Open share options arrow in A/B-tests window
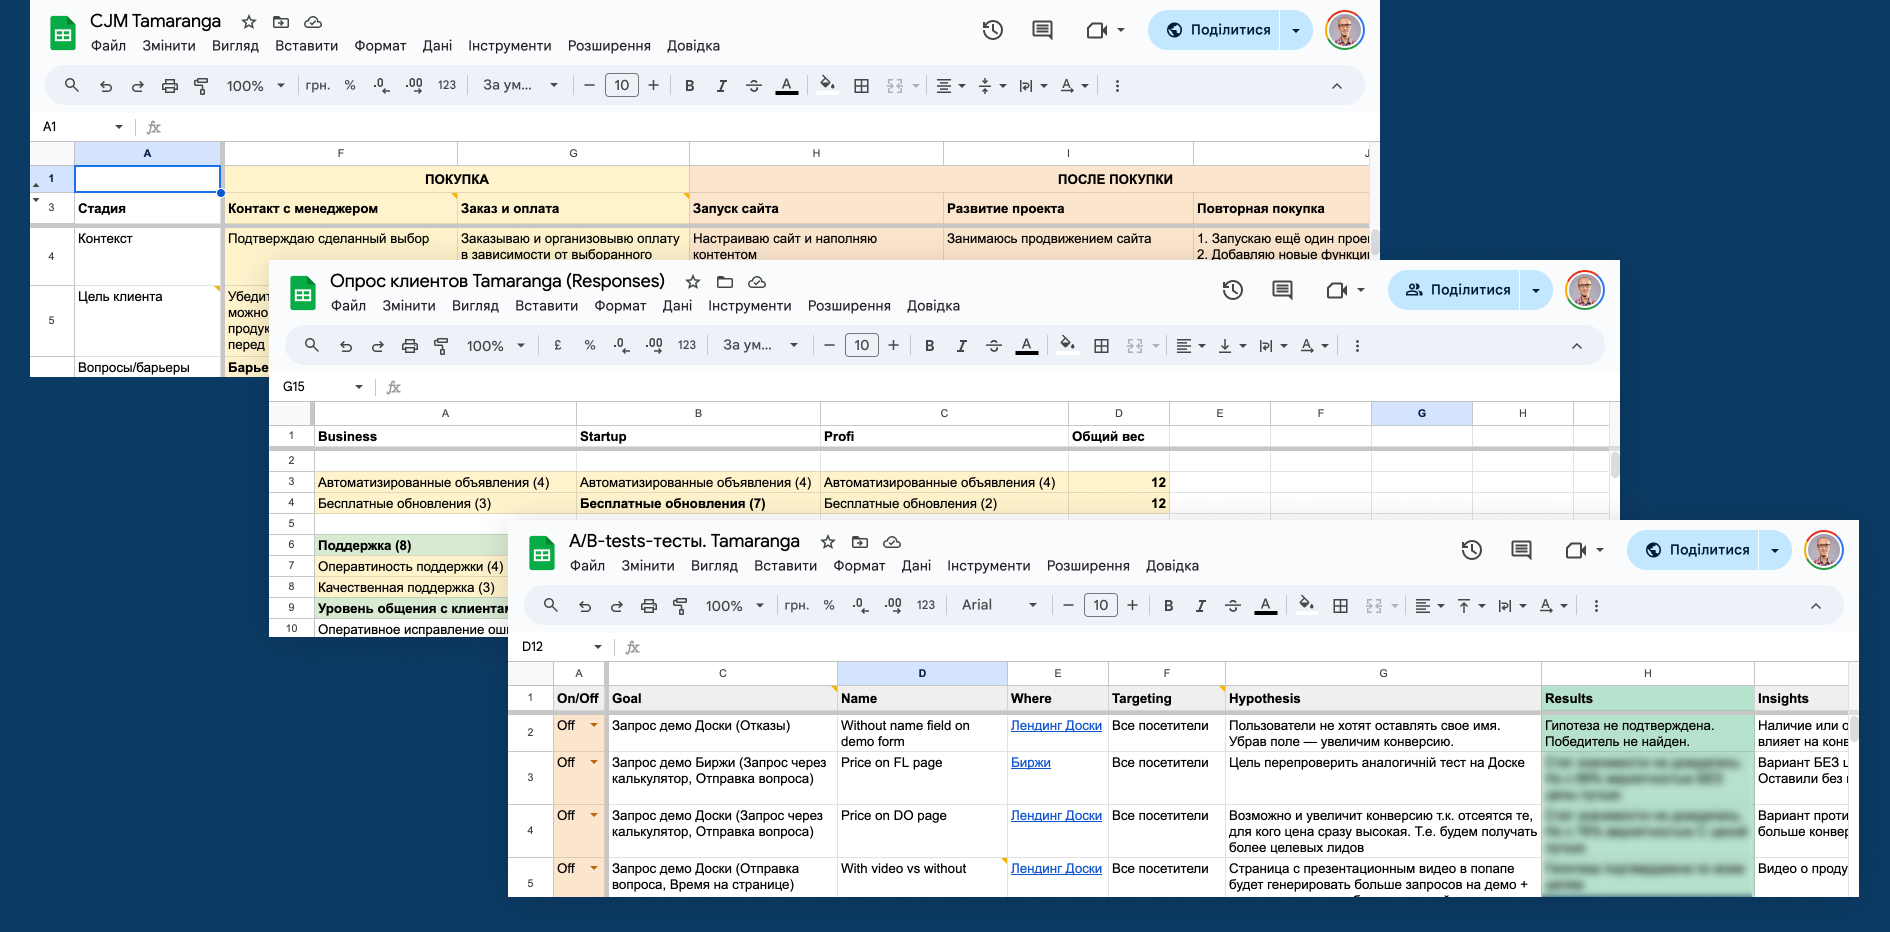1890x932 pixels. [1775, 550]
